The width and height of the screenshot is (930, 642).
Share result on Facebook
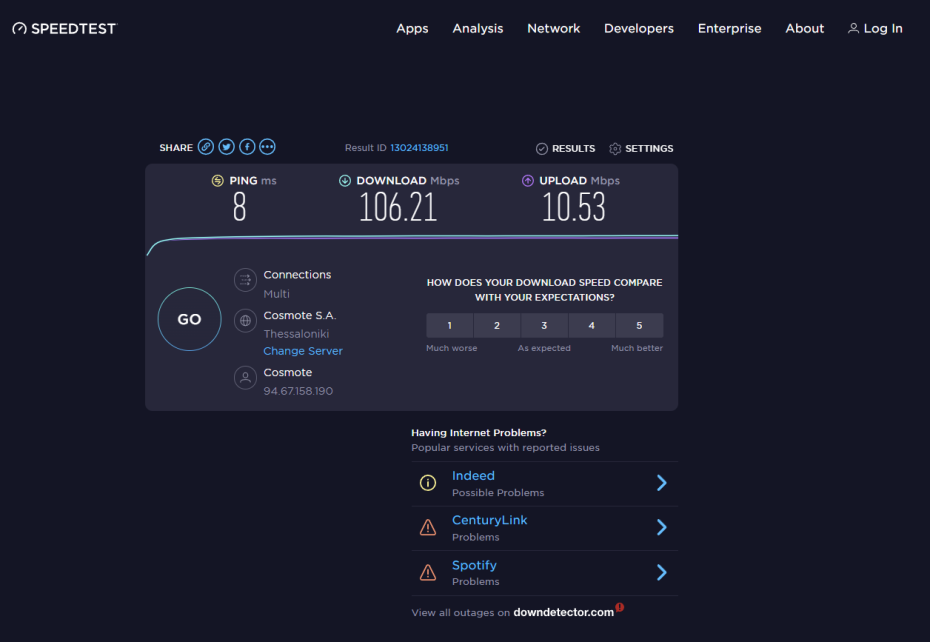(x=247, y=147)
